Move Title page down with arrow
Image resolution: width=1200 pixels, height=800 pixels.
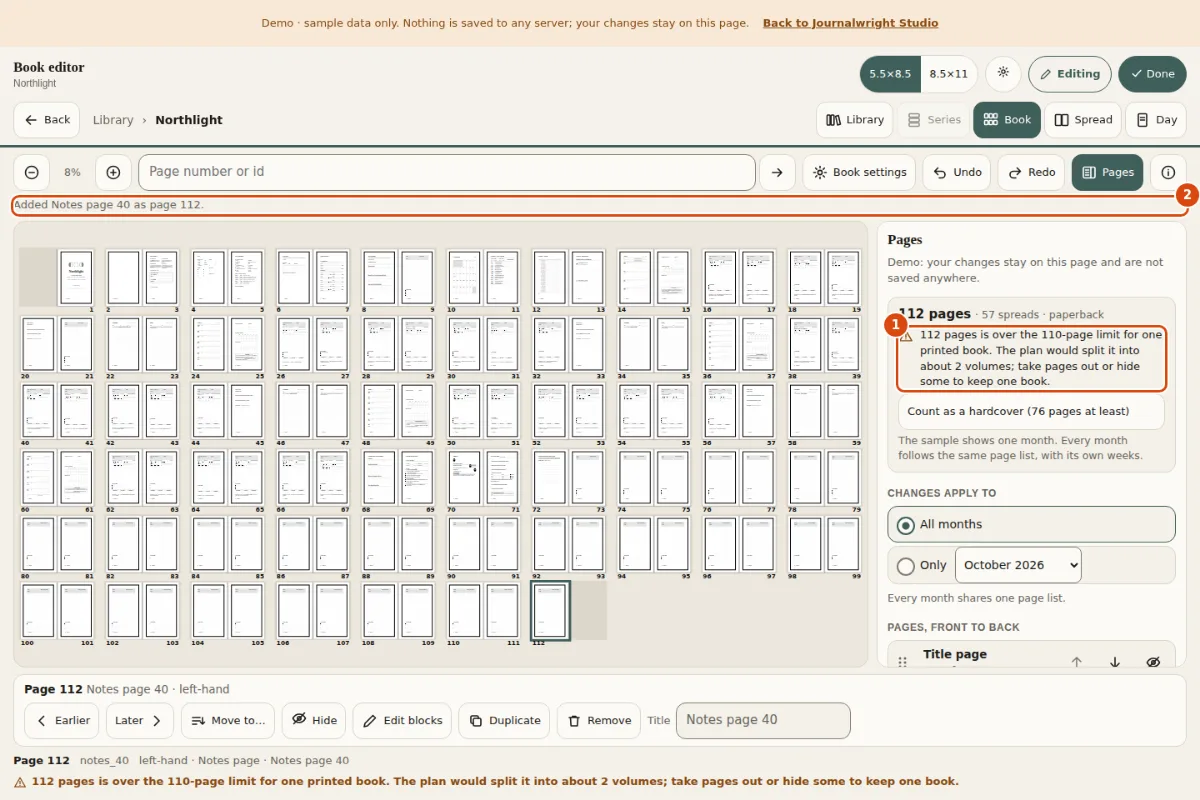click(x=1115, y=662)
